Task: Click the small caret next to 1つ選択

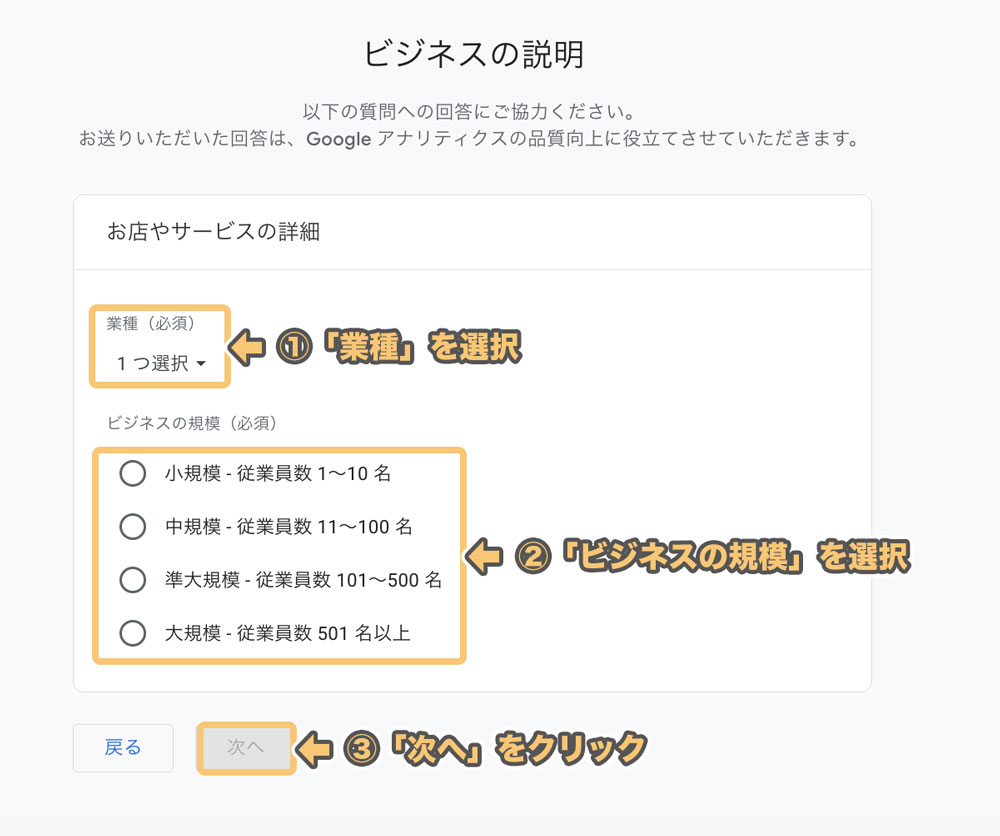Action: (201, 365)
